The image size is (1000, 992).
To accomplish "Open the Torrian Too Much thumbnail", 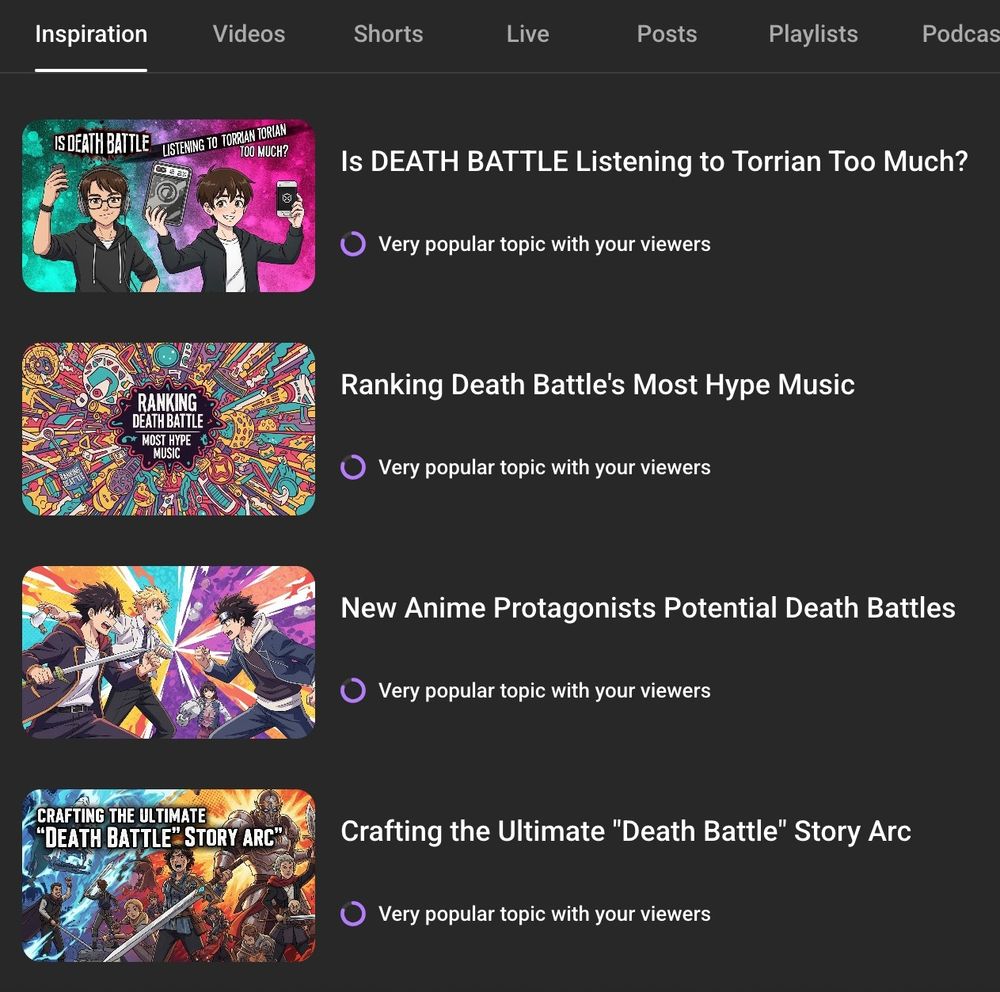I will click(168, 205).
